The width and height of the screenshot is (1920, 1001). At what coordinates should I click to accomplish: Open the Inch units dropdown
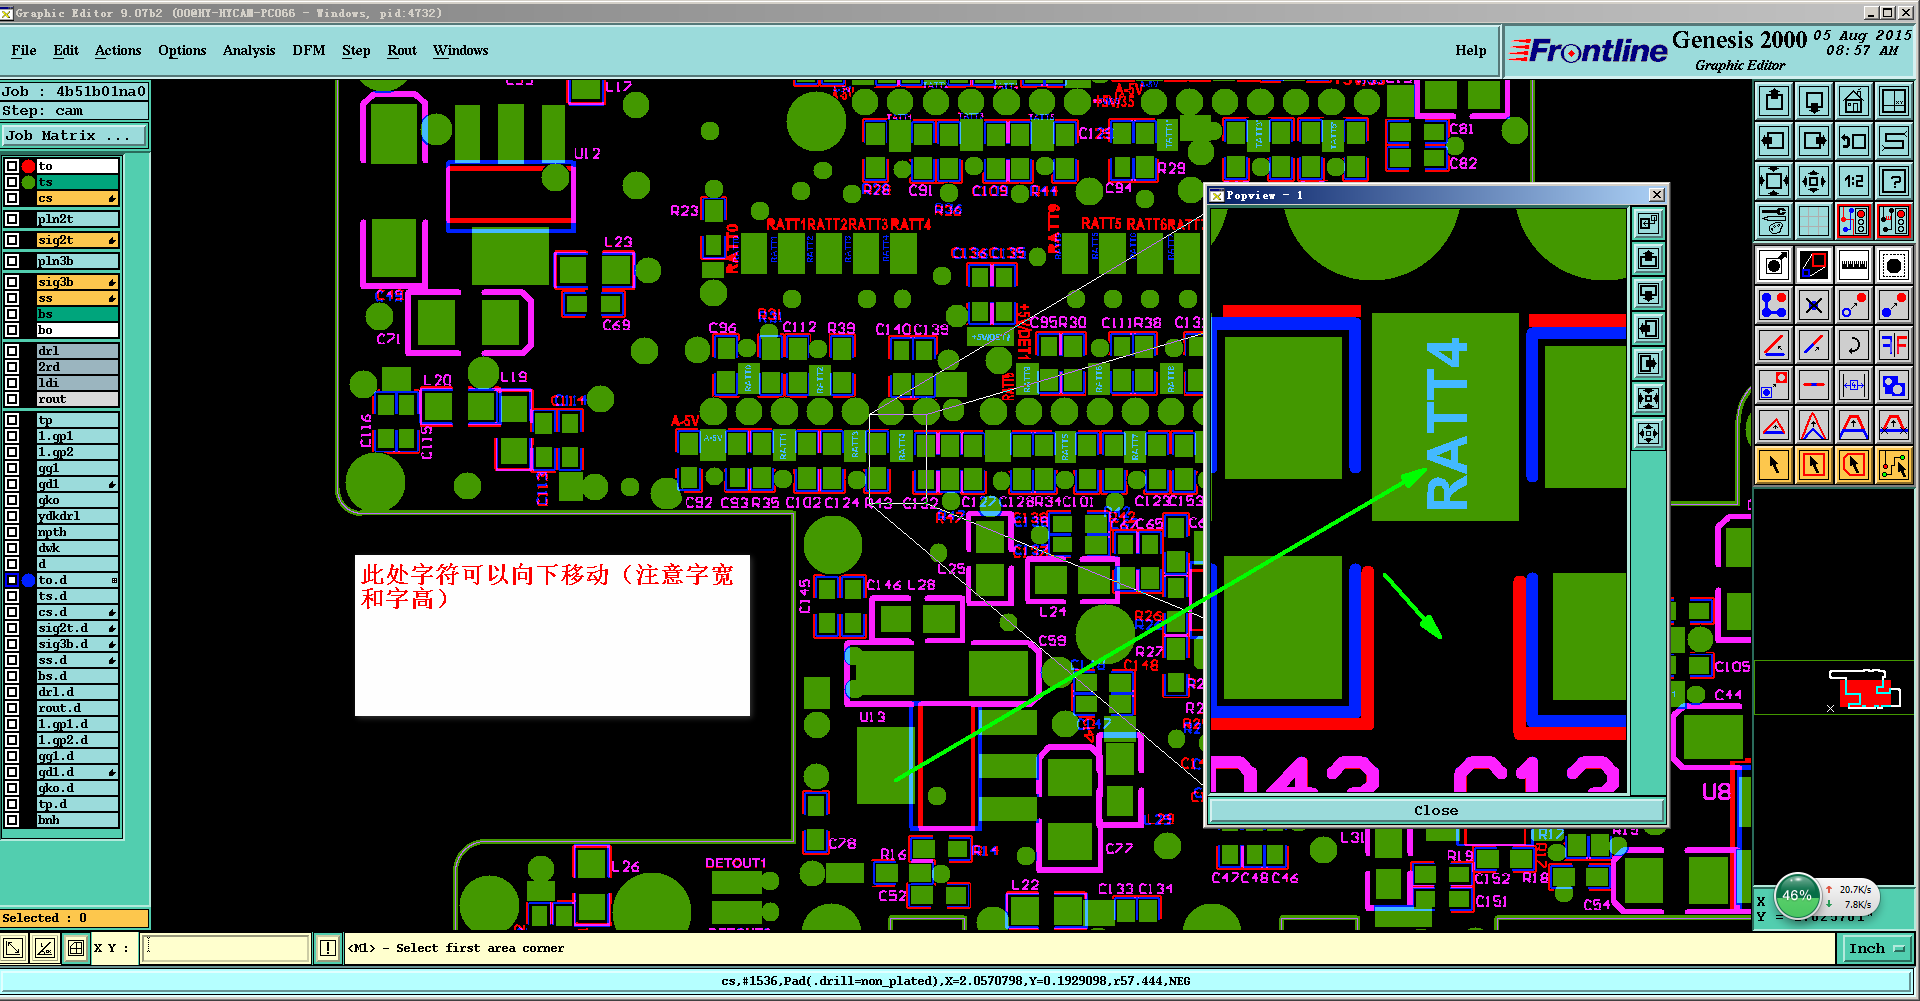[x=1877, y=949]
